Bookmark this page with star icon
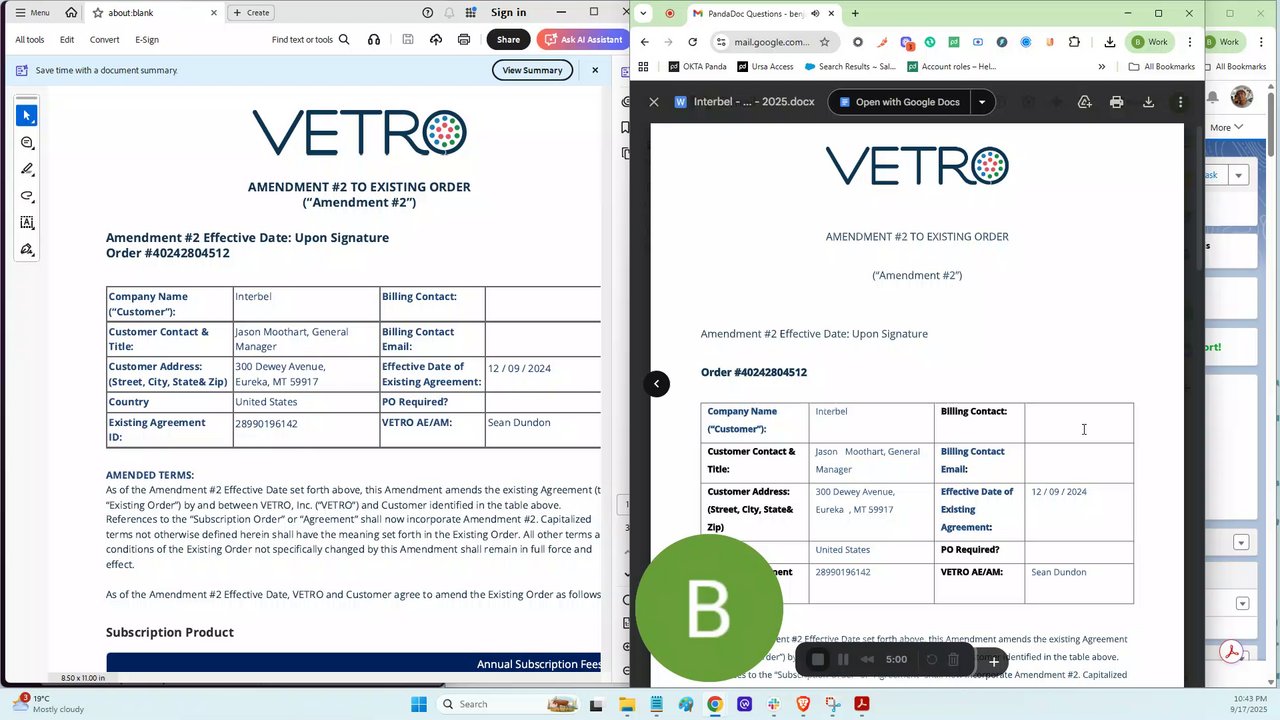Image resolution: width=1280 pixels, height=720 pixels. click(824, 42)
